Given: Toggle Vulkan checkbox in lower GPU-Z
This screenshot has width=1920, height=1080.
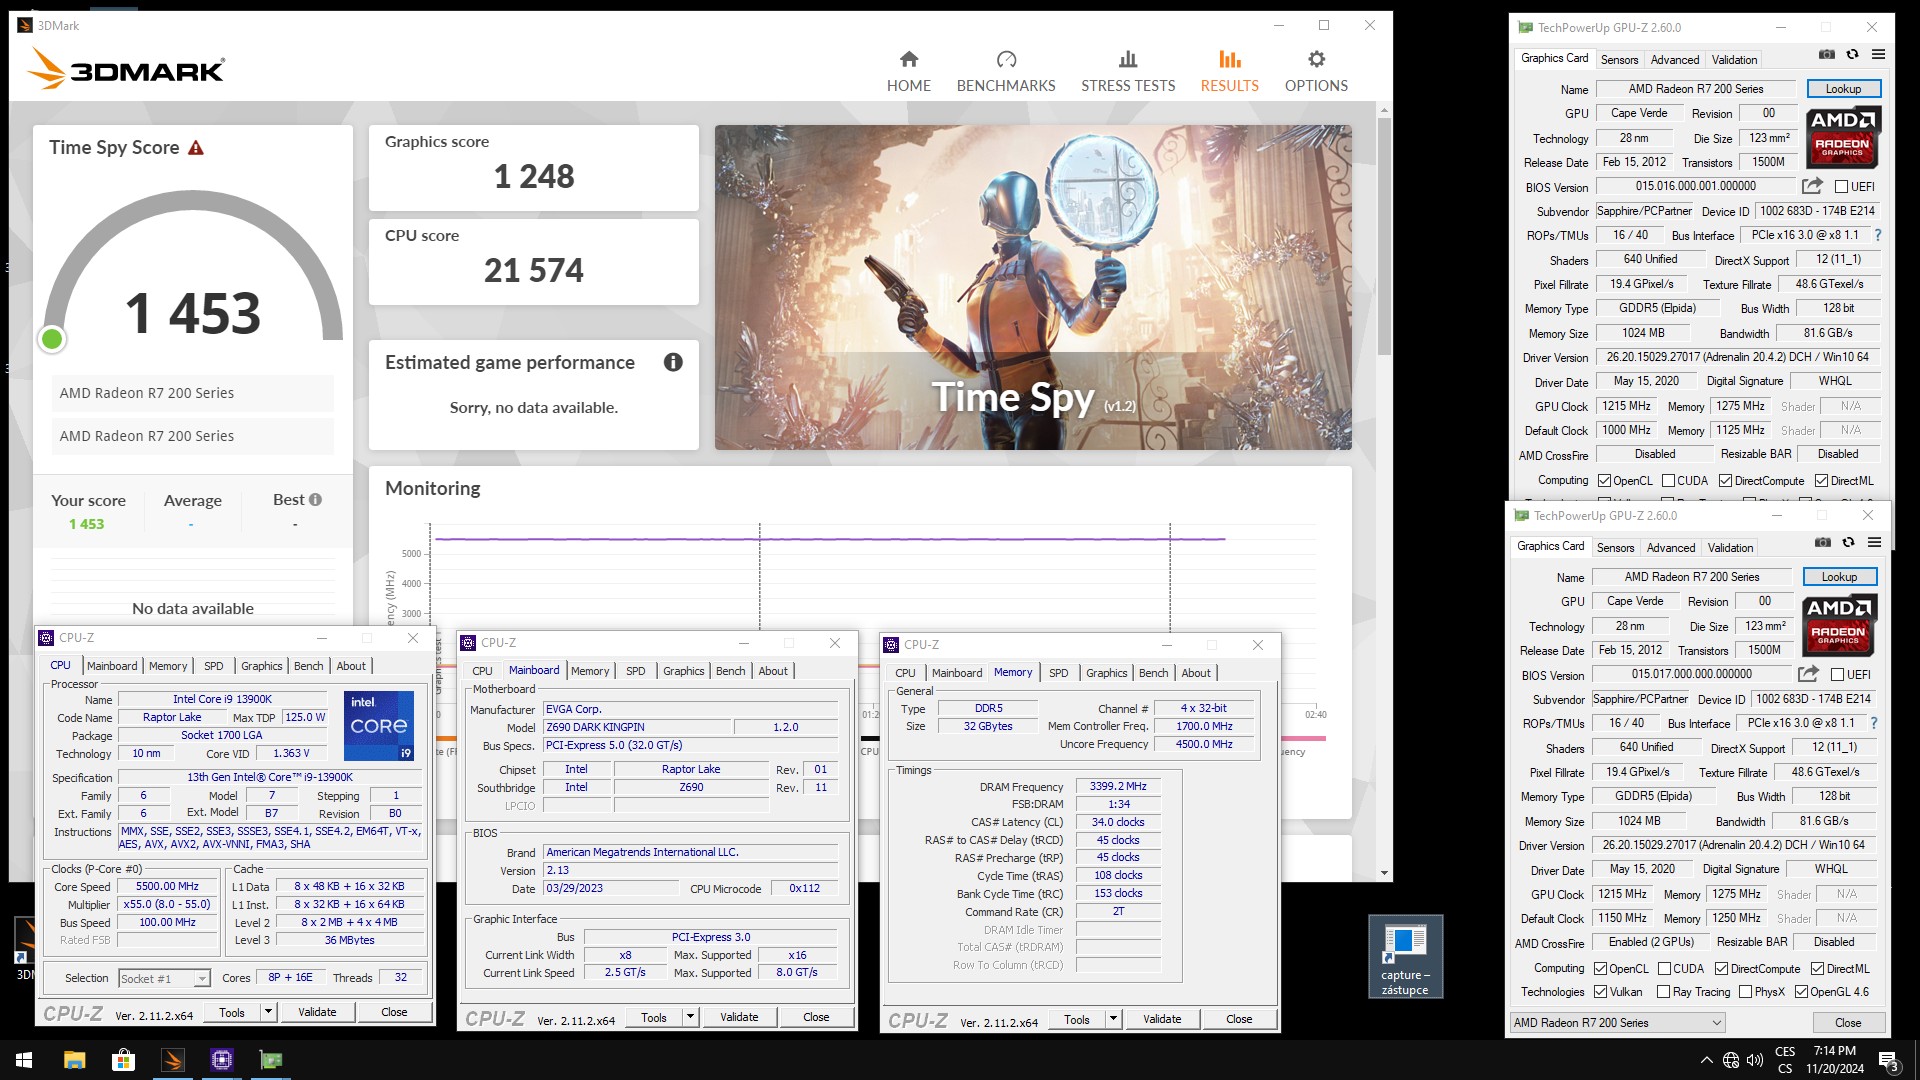Looking at the screenshot, I should [1600, 992].
